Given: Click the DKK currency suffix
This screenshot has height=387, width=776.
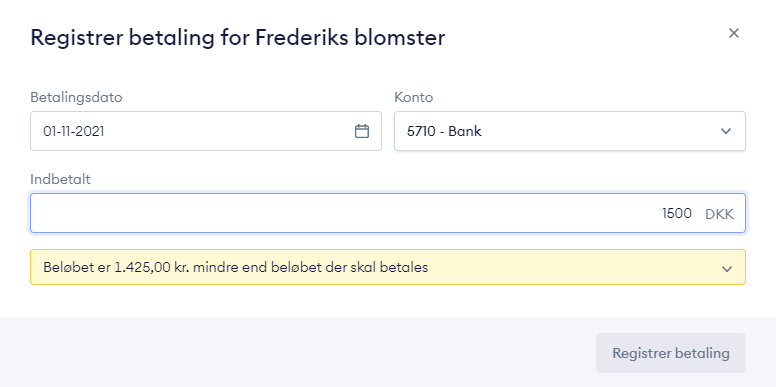Looking at the screenshot, I should click(x=720, y=214).
